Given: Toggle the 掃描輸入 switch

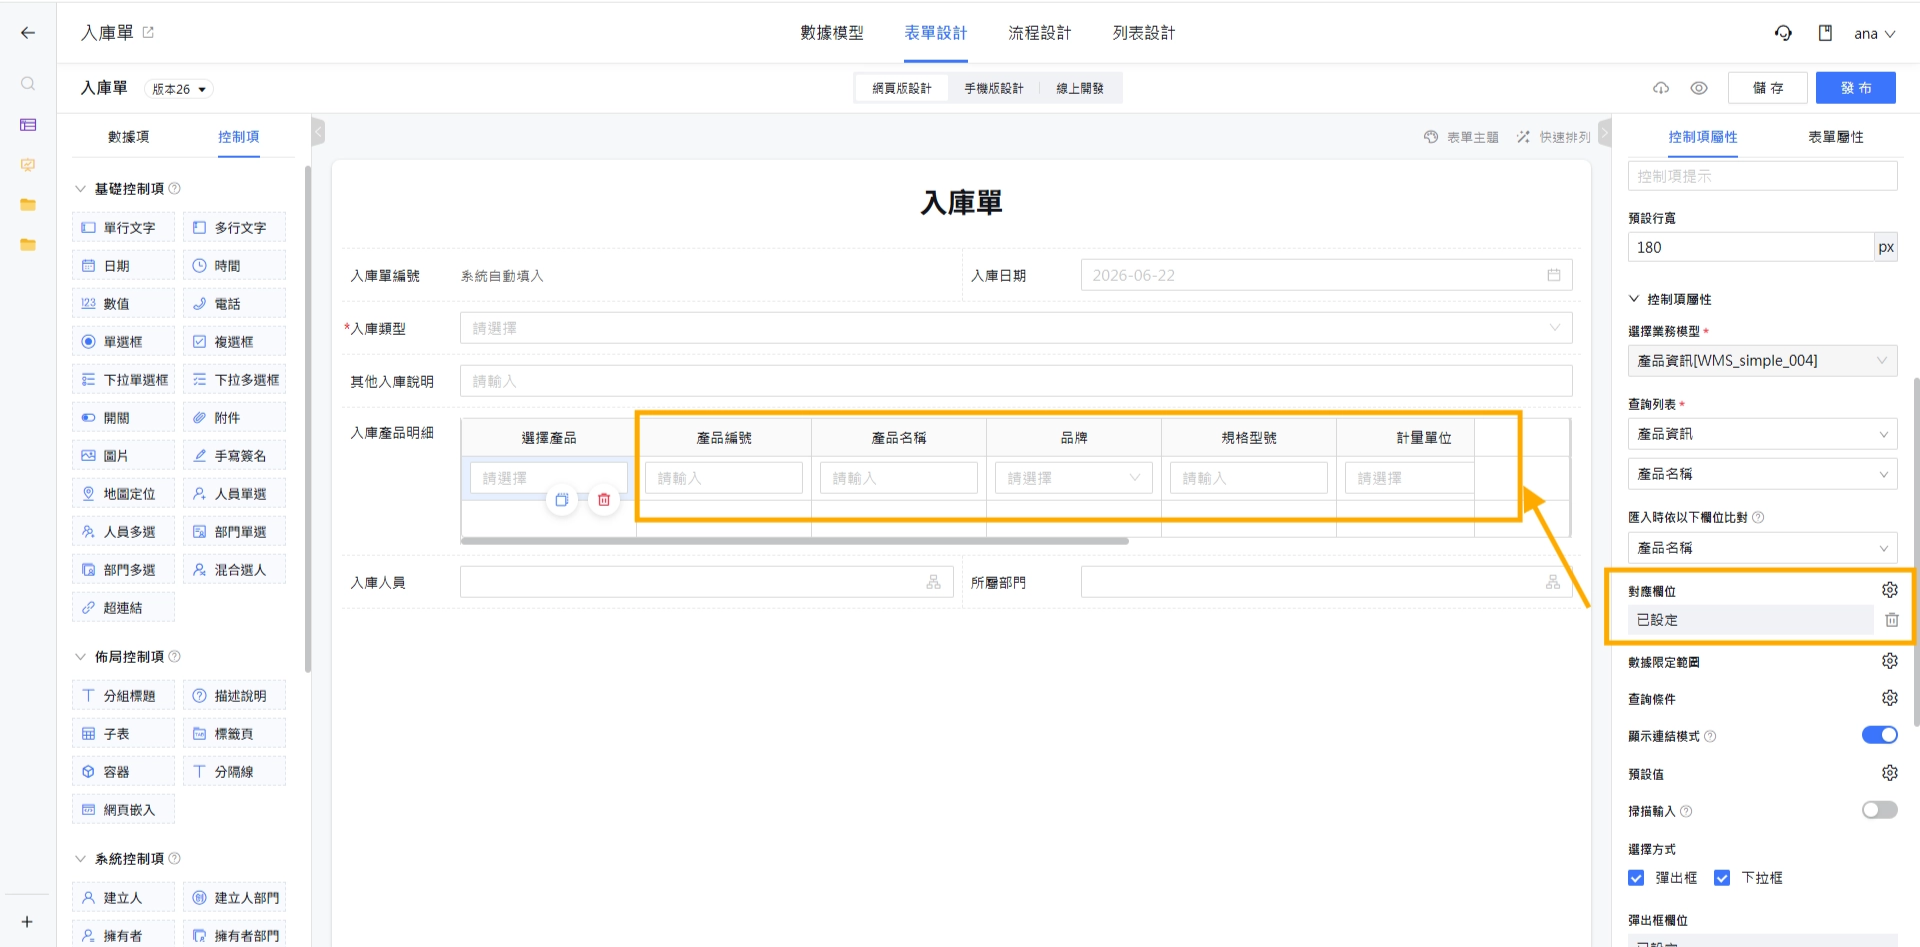Looking at the screenshot, I should 1879,810.
